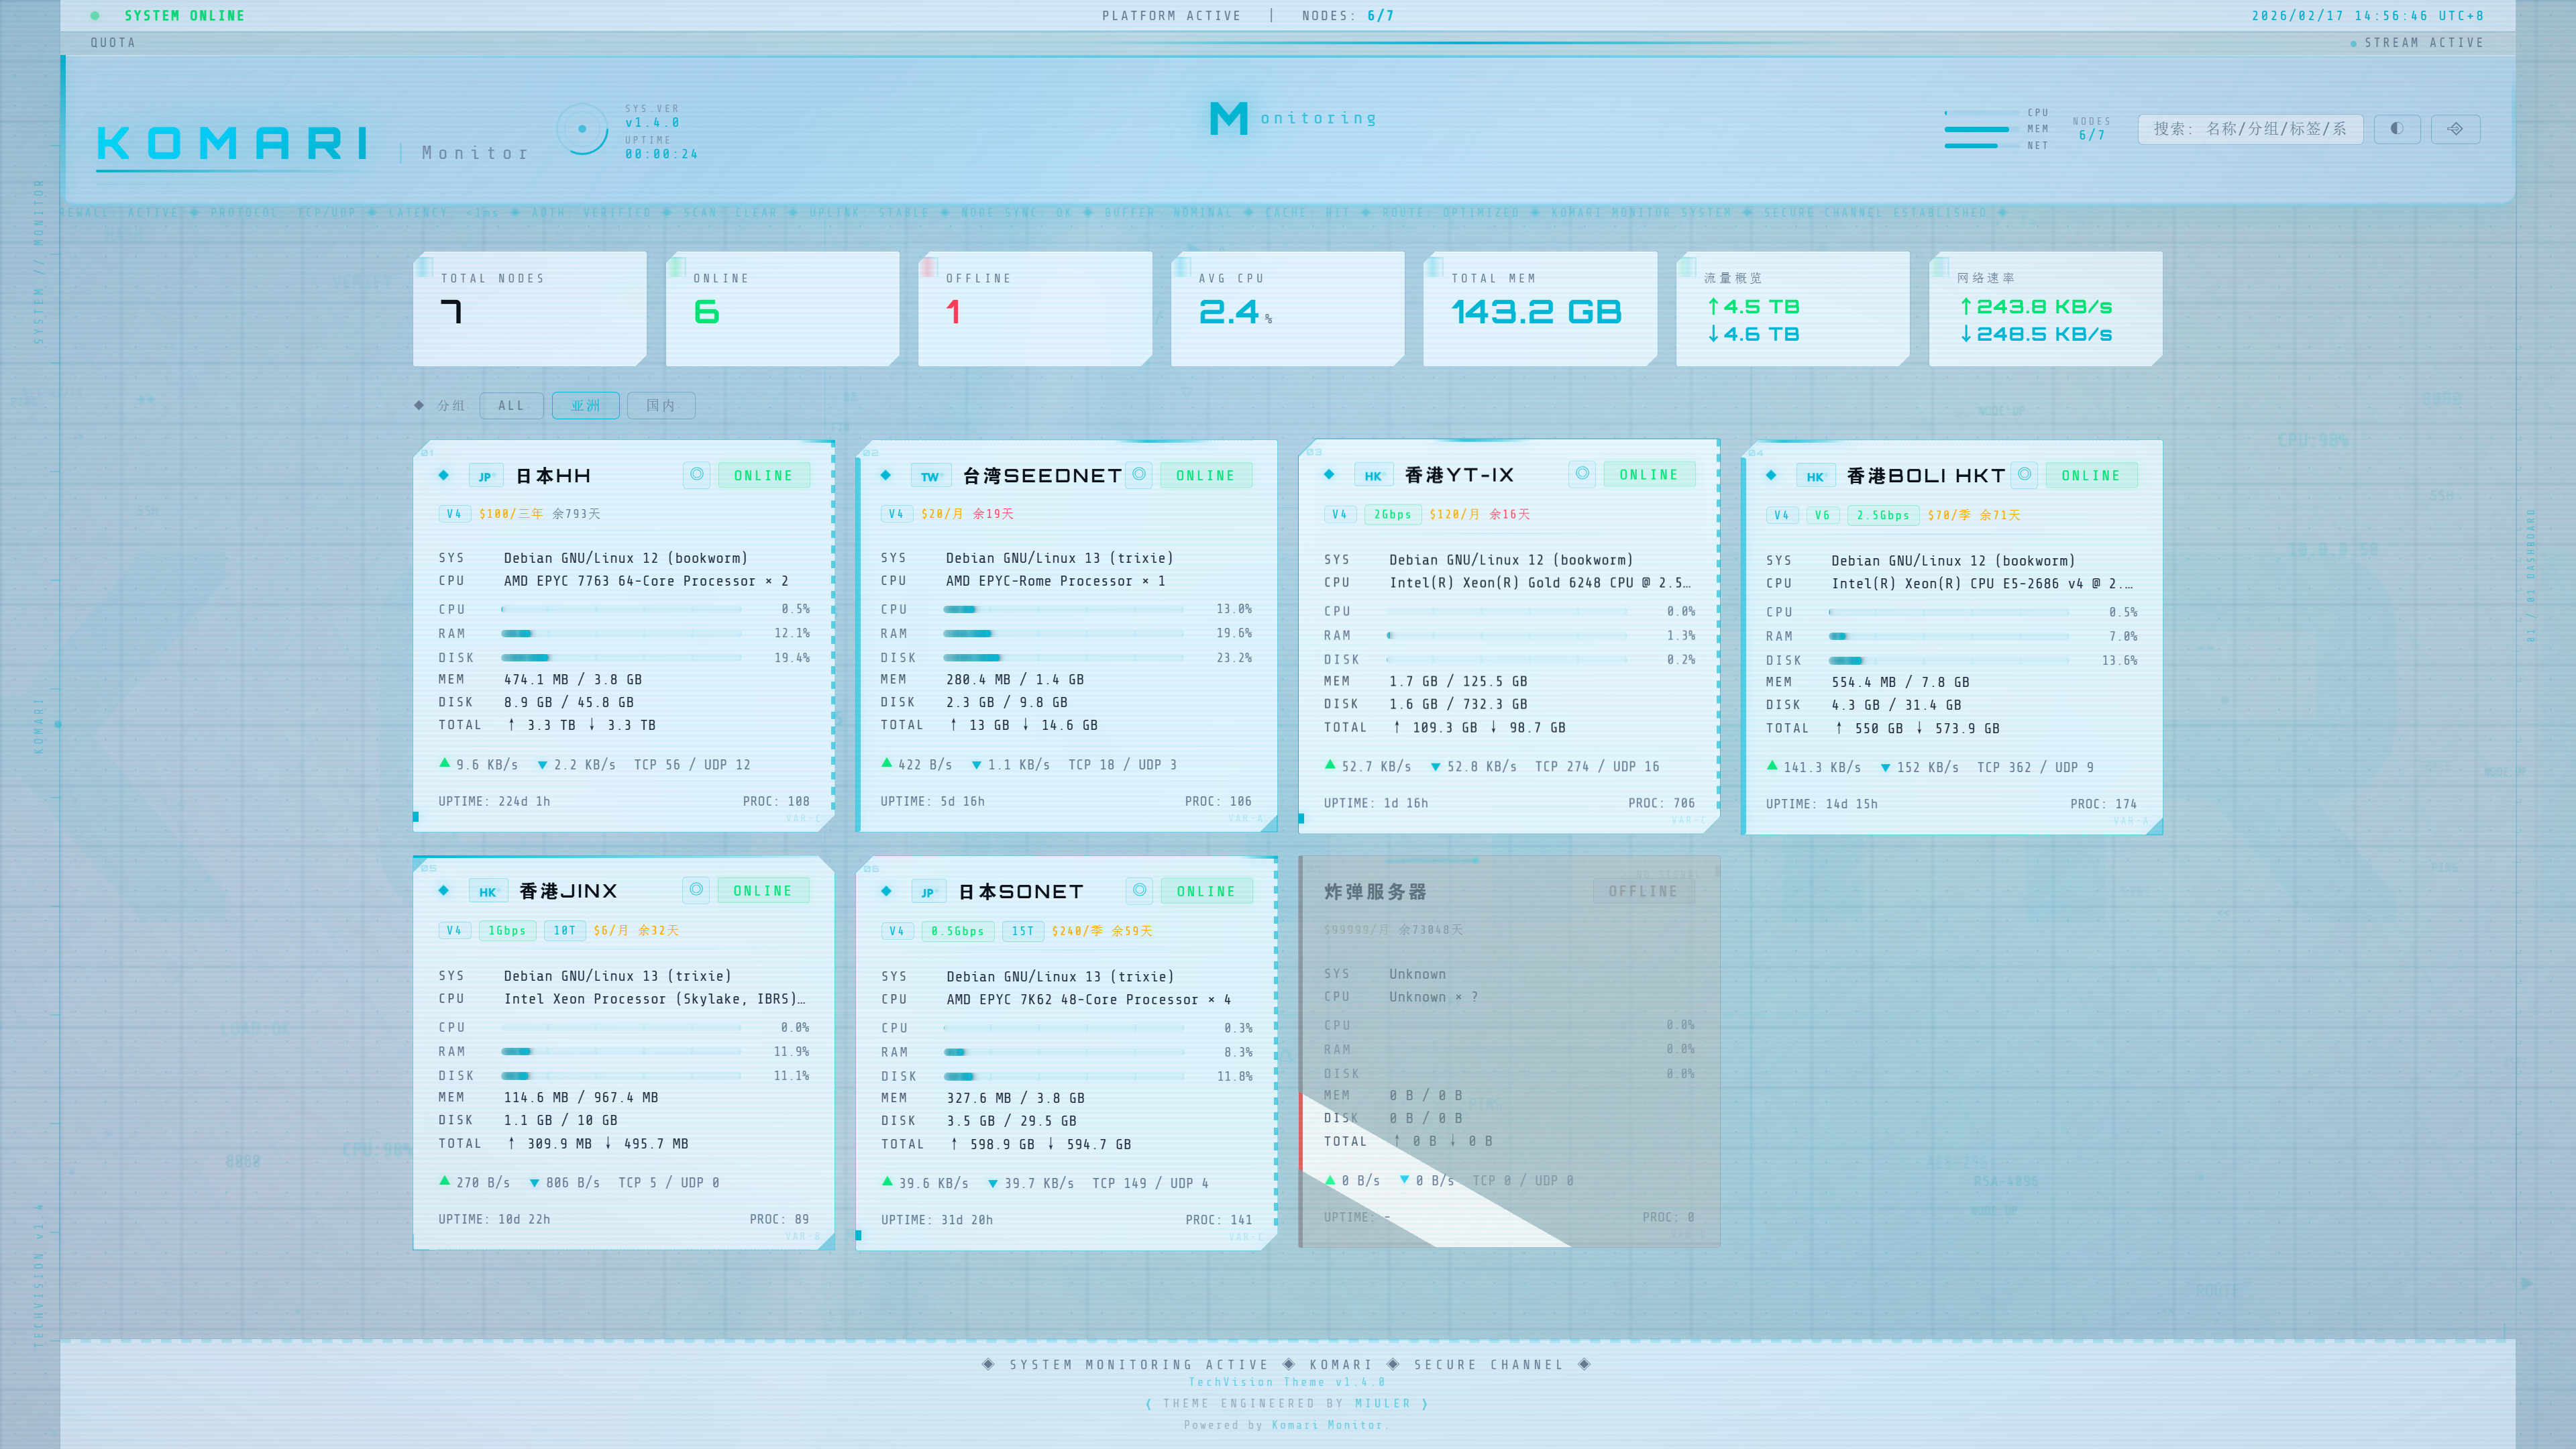Select the 国内 group filter
Viewport: 2576px width, 1449px height.
[660, 405]
